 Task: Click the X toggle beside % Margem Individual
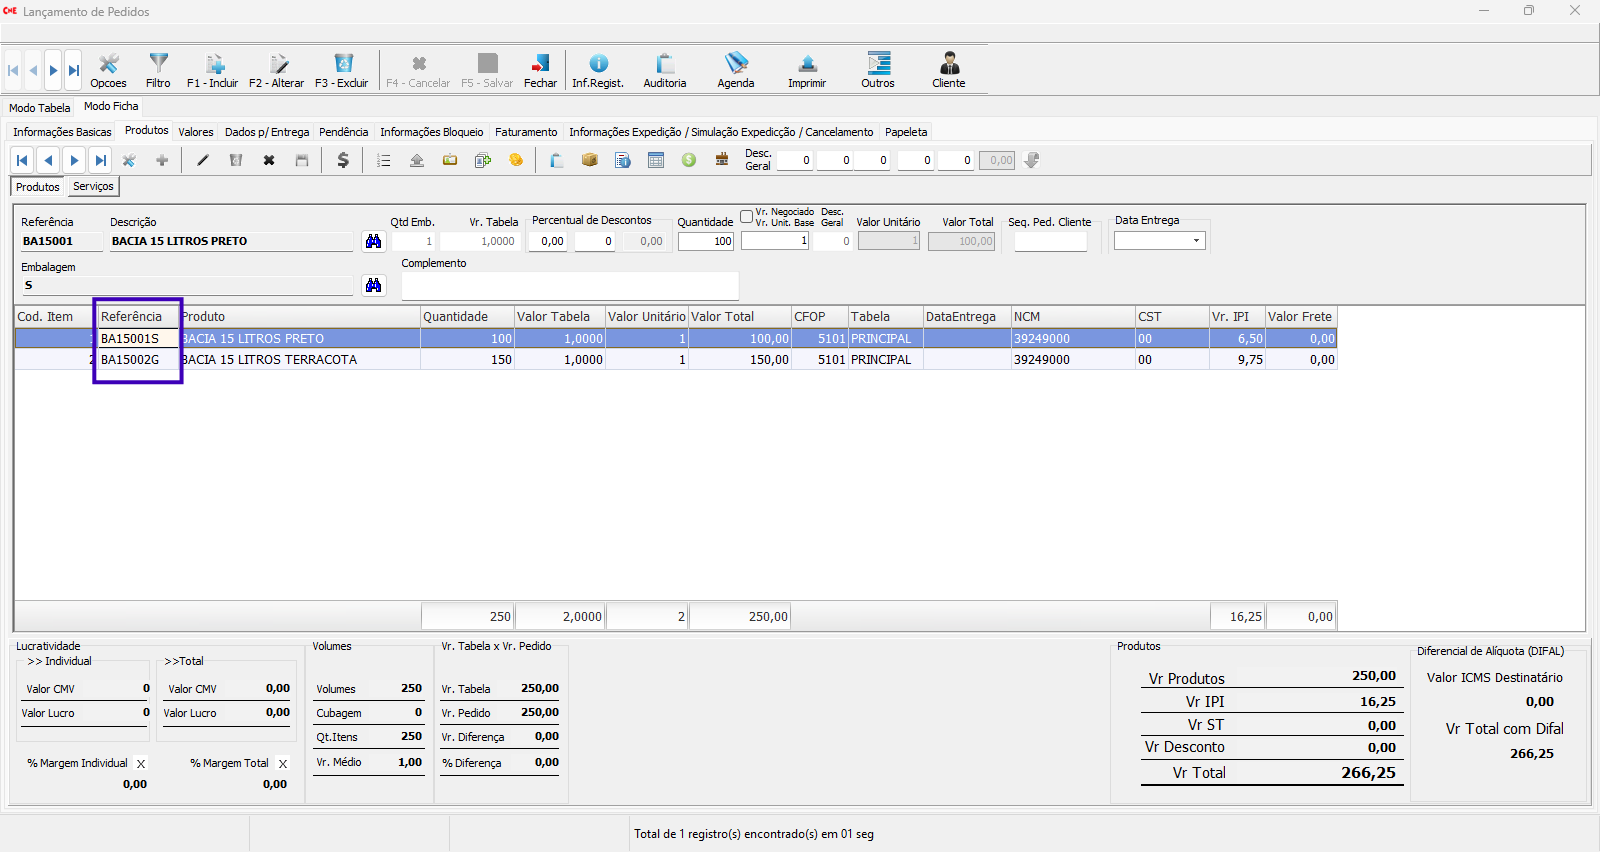point(141,764)
